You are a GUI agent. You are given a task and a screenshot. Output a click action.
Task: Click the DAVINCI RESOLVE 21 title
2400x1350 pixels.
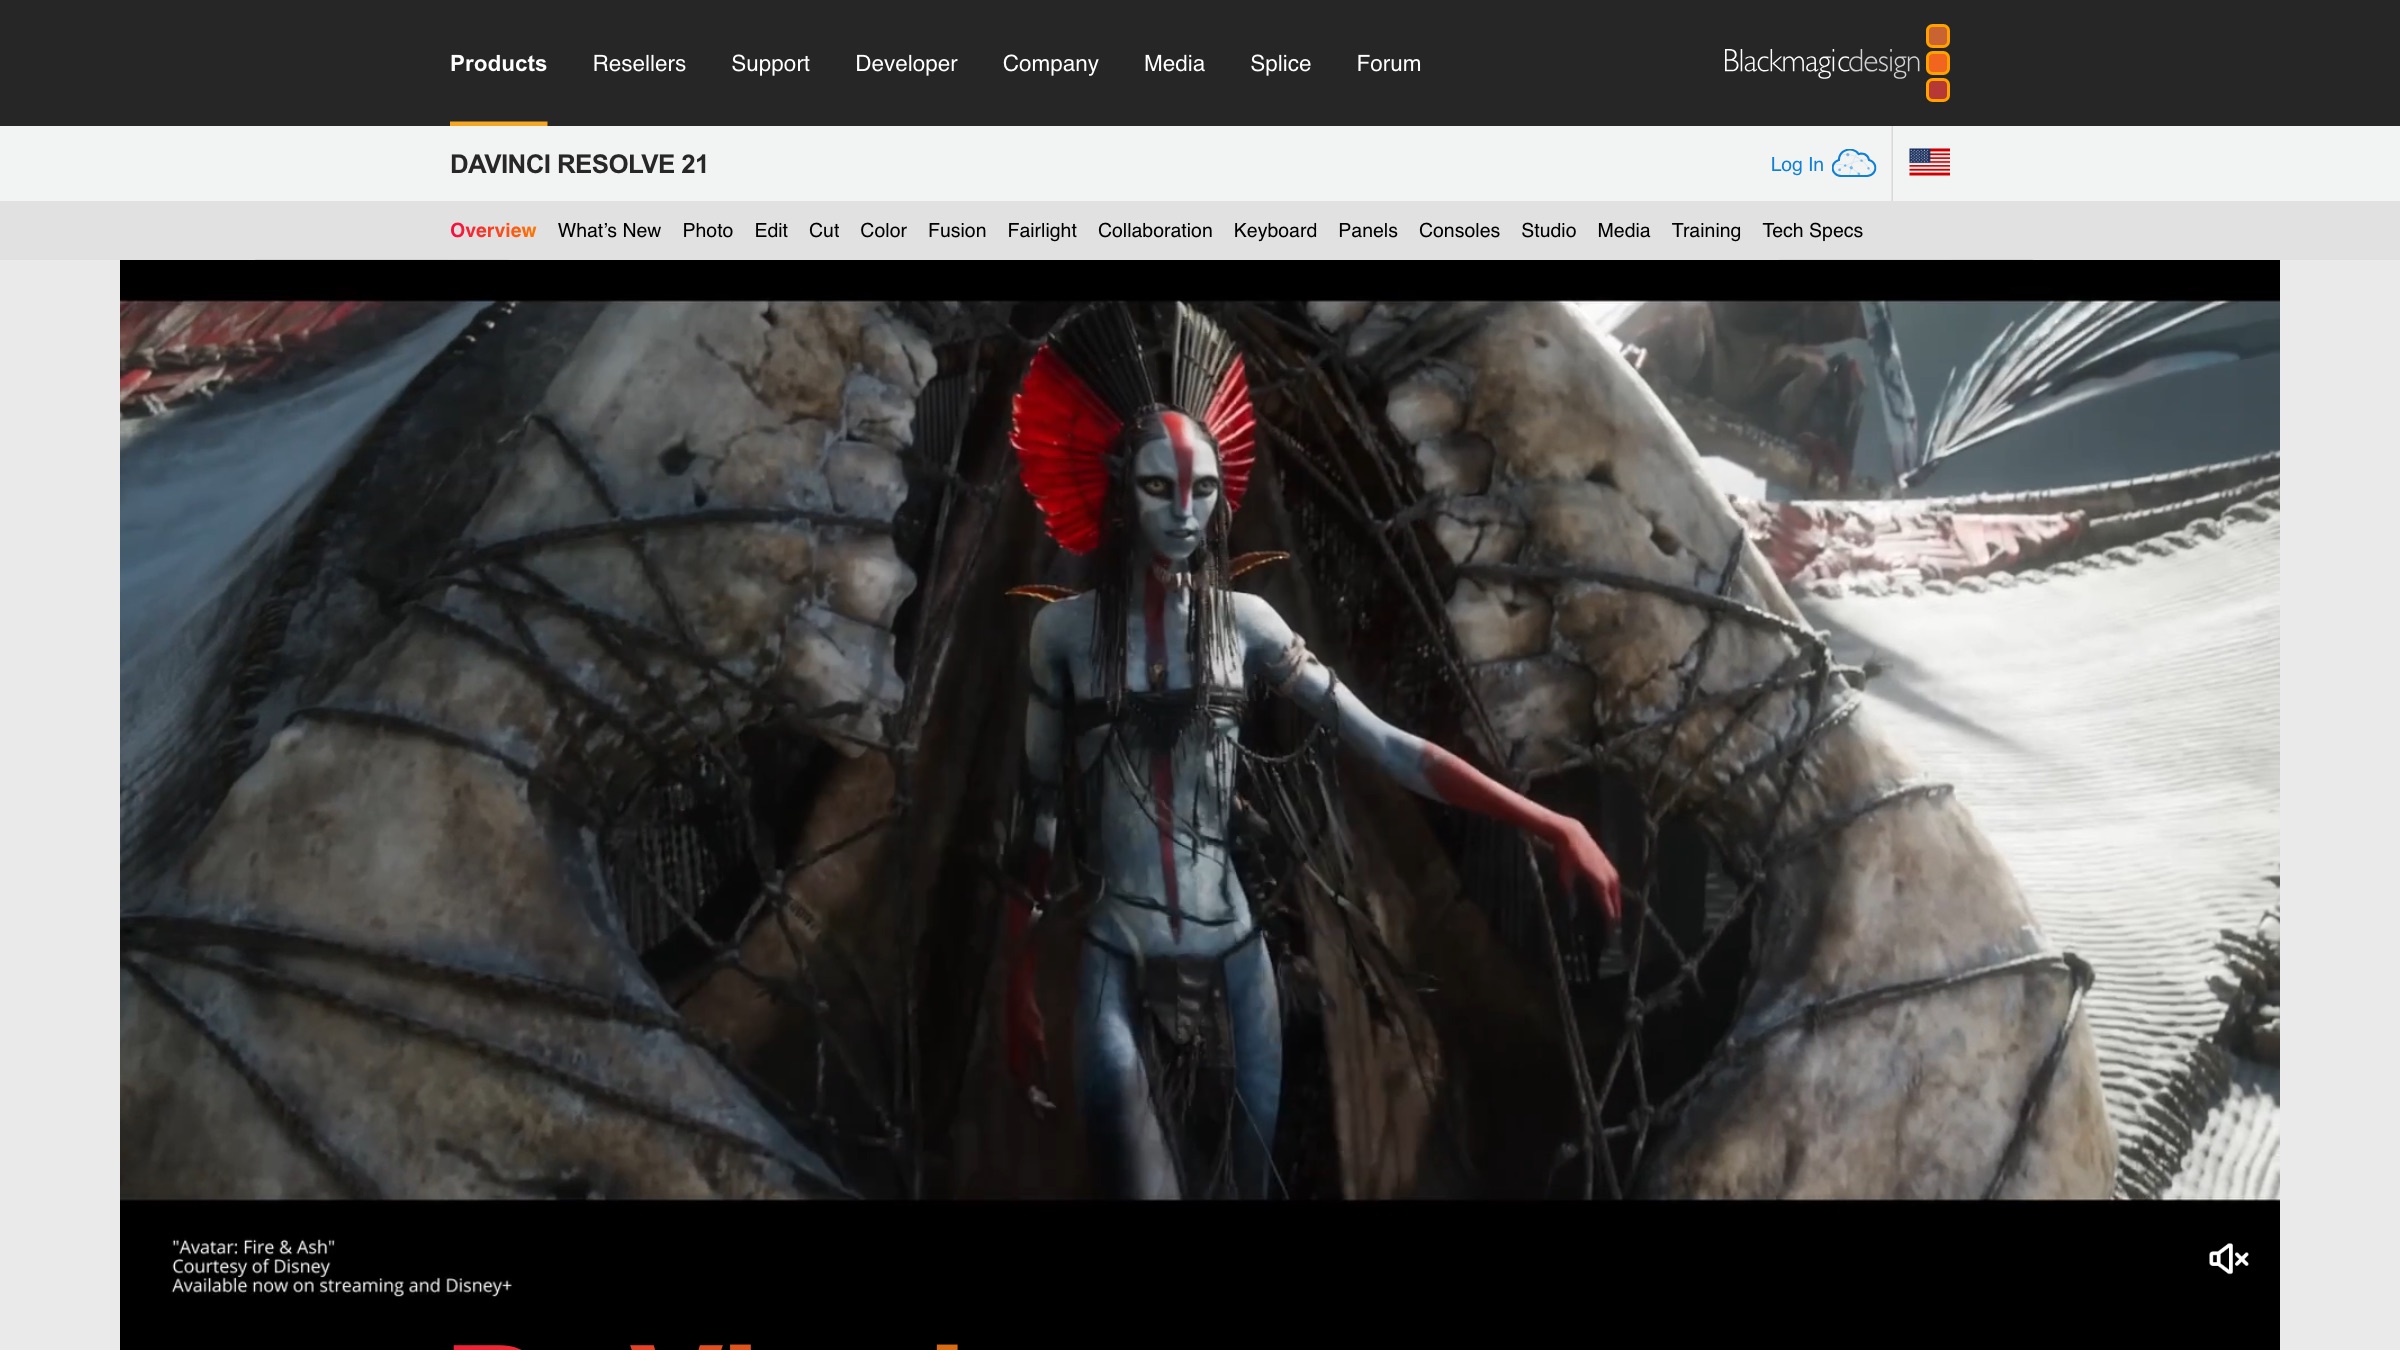578,164
